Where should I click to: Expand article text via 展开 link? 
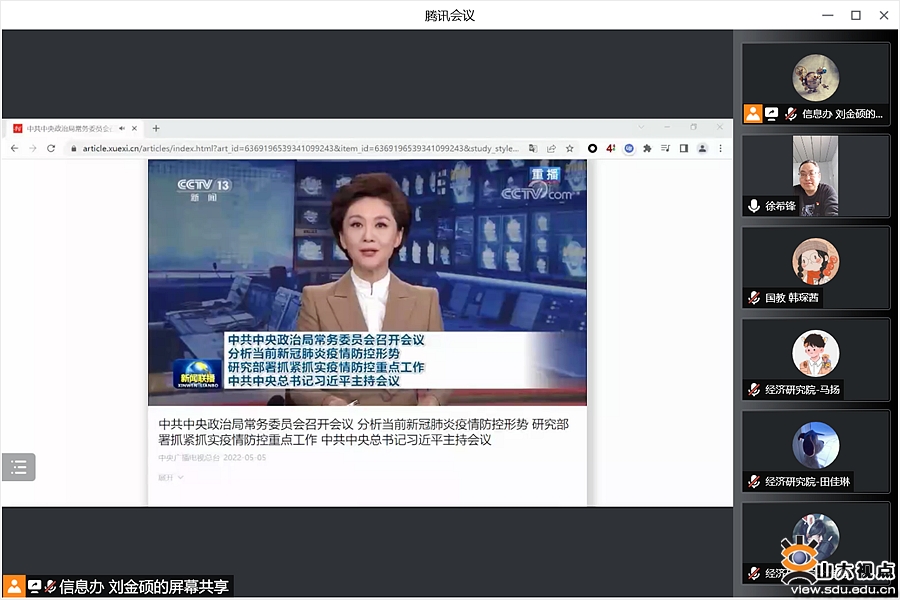170,478
